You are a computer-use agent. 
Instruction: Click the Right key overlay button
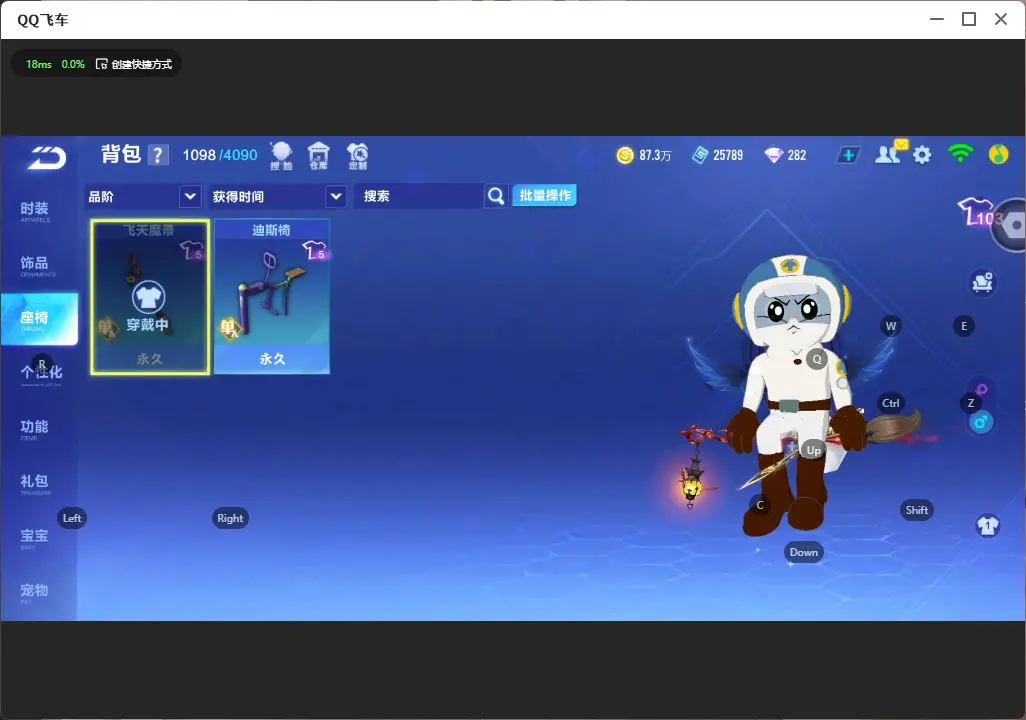230,518
